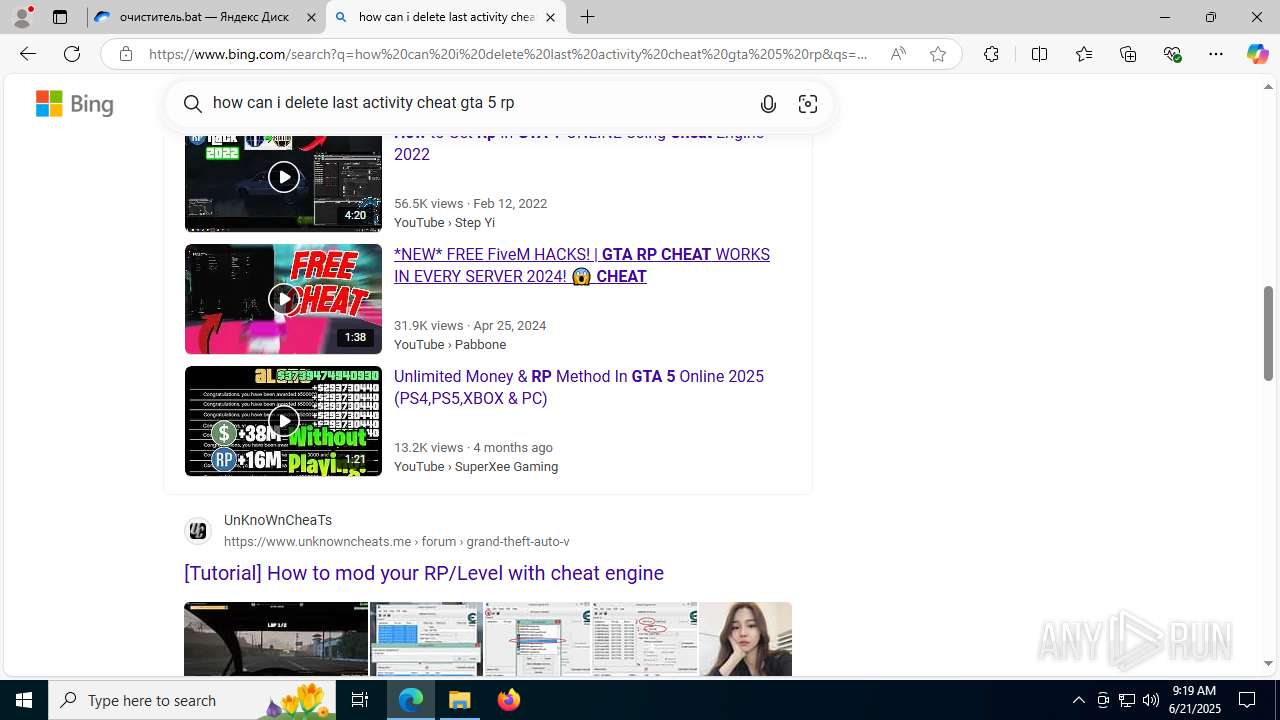The width and height of the screenshot is (1280, 720).
Task: Play the Cheat Engine 2022 video thumbnail
Action: click(x=283, y=178)
